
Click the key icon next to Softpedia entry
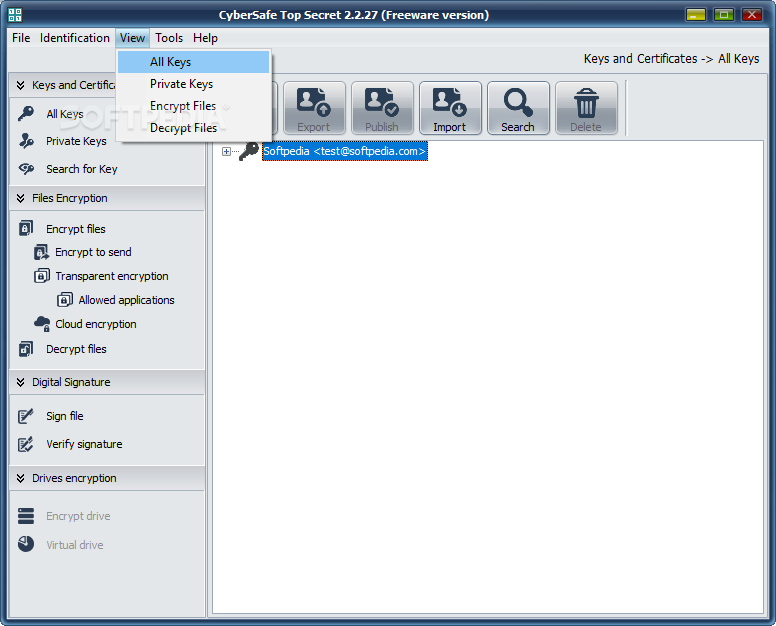point(249,151)
